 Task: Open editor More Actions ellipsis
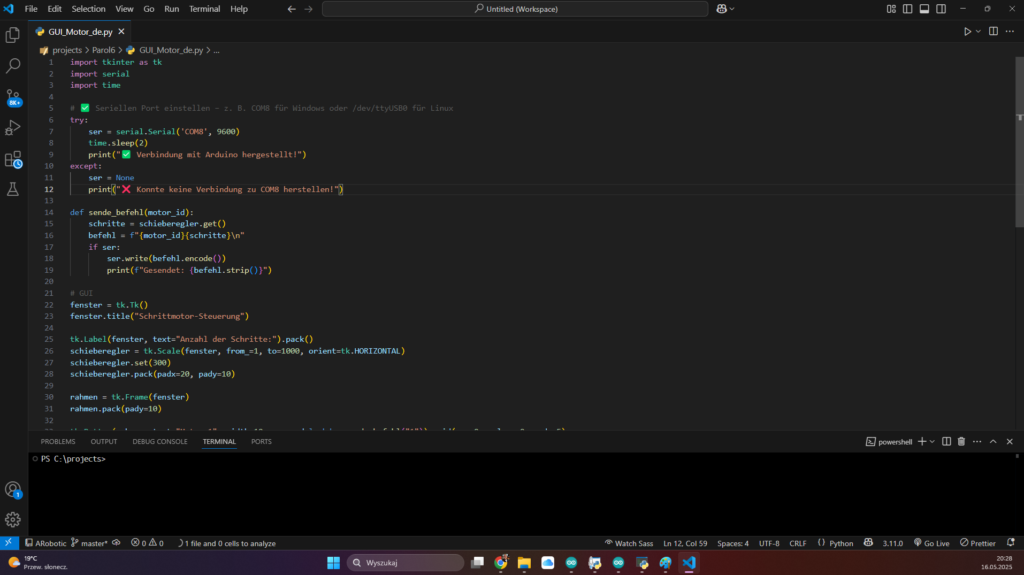1010,31
